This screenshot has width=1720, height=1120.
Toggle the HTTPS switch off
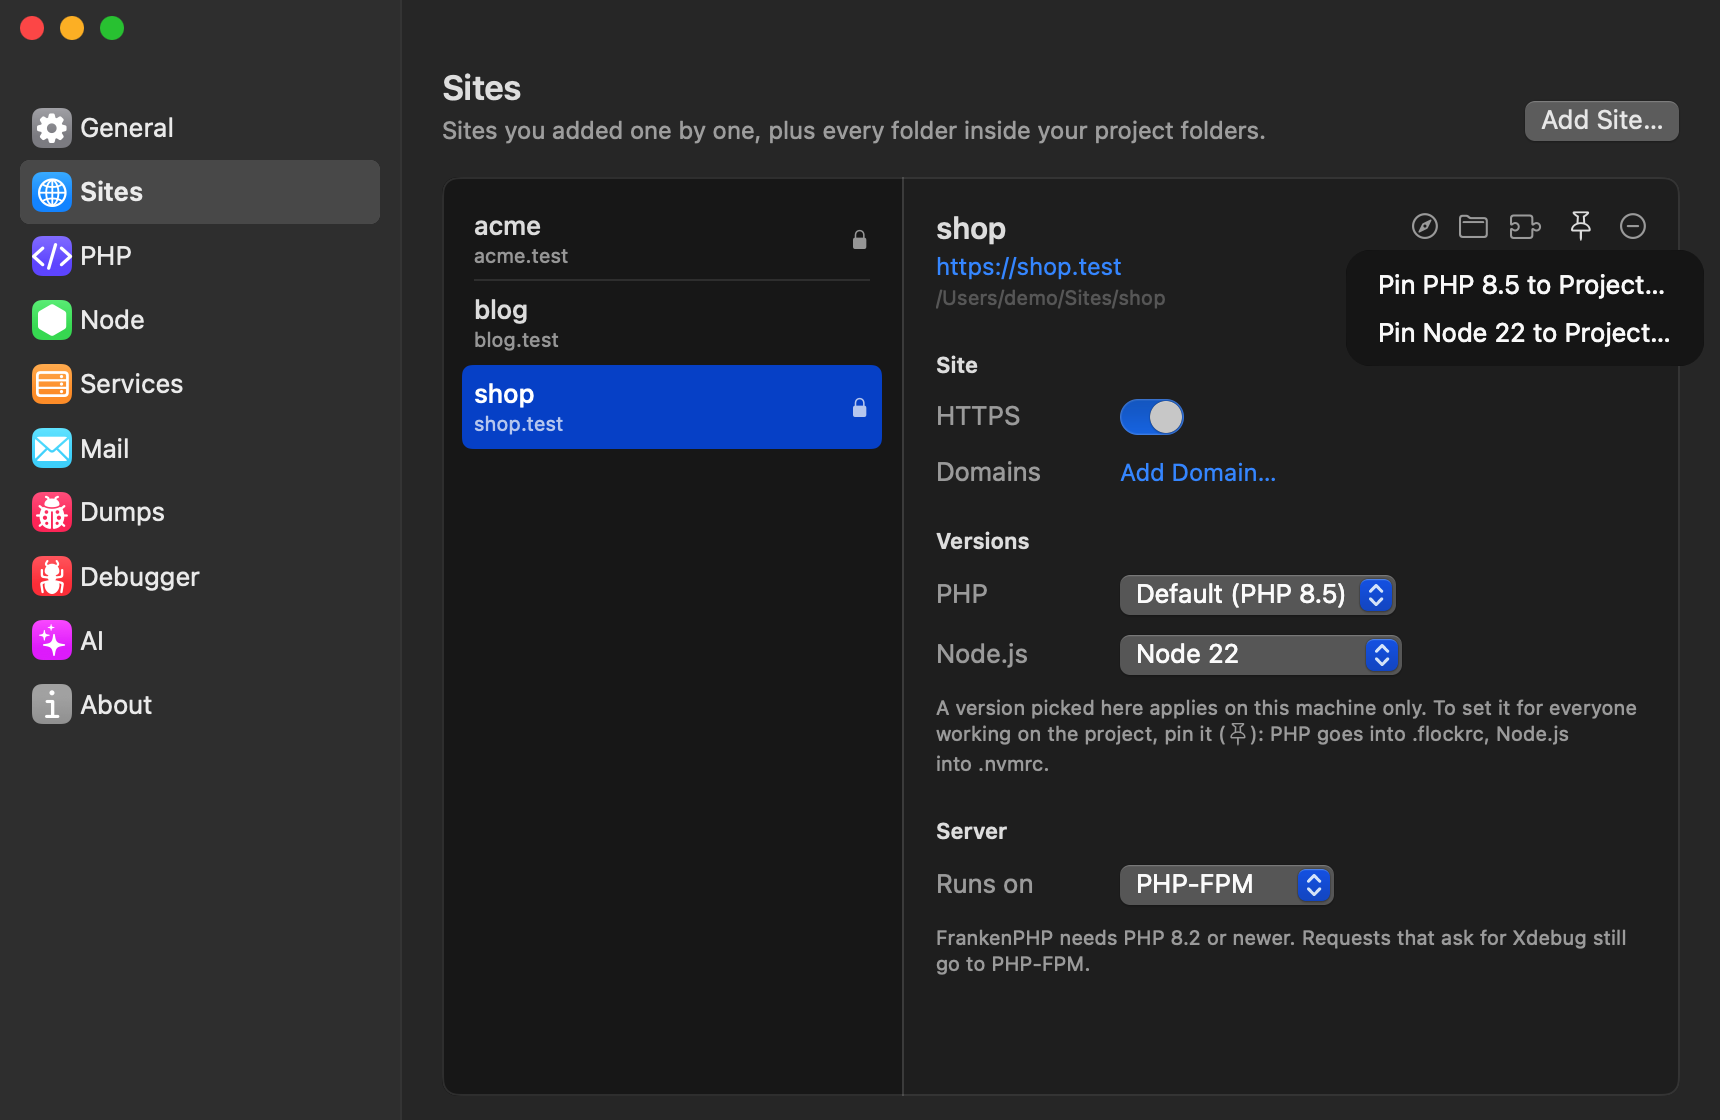[x=1152, y=417]
